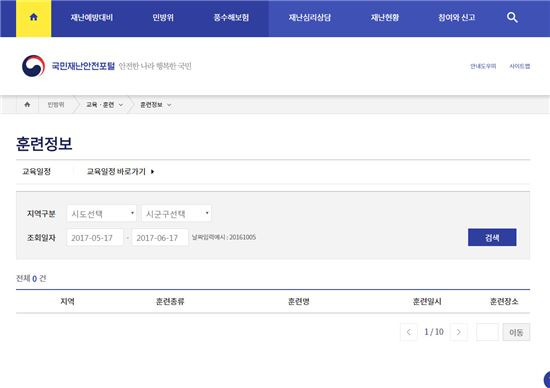This screenshot has height=388, width=550.
Task: Click the 국민재난안전포털 site title
Action: [83, 66]
